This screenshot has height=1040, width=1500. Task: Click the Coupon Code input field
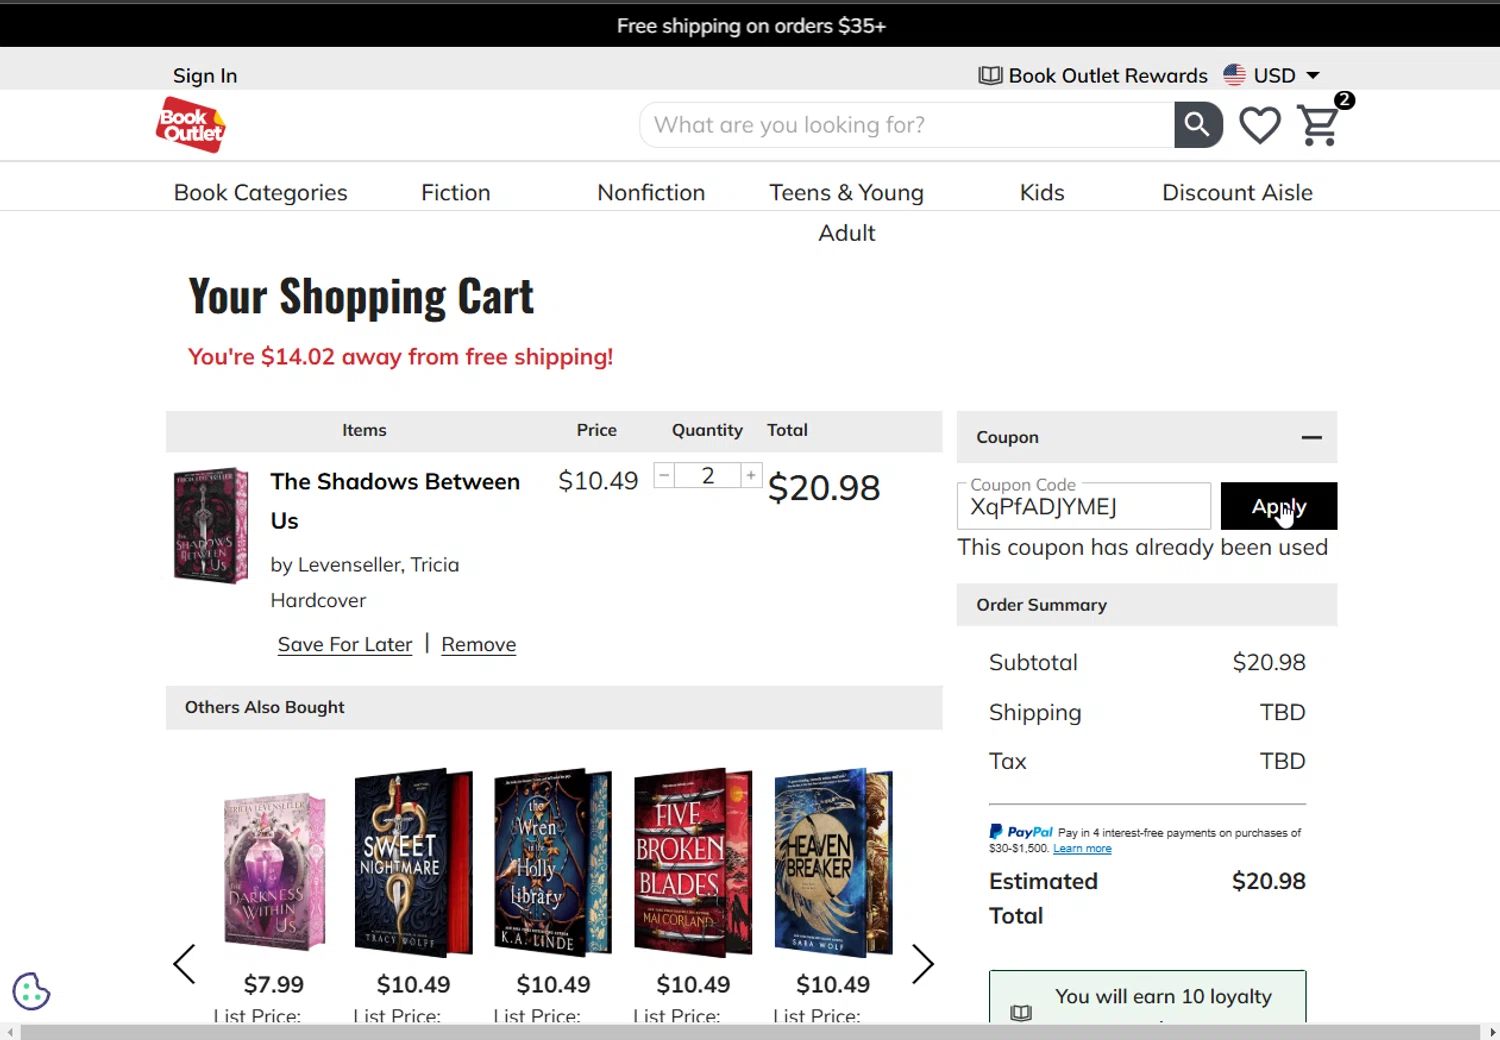(x=1083, y=507)
